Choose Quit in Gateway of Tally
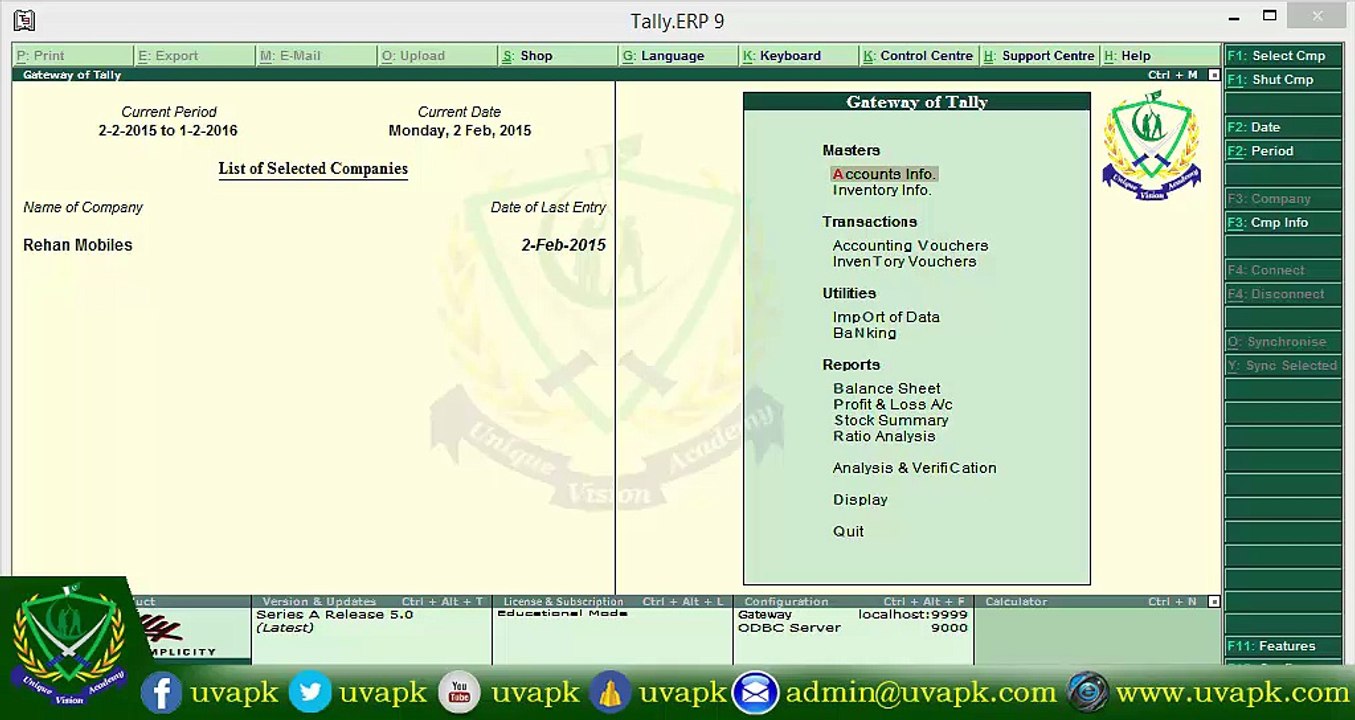Screen dimensions: 1355x720 point(848,532)
